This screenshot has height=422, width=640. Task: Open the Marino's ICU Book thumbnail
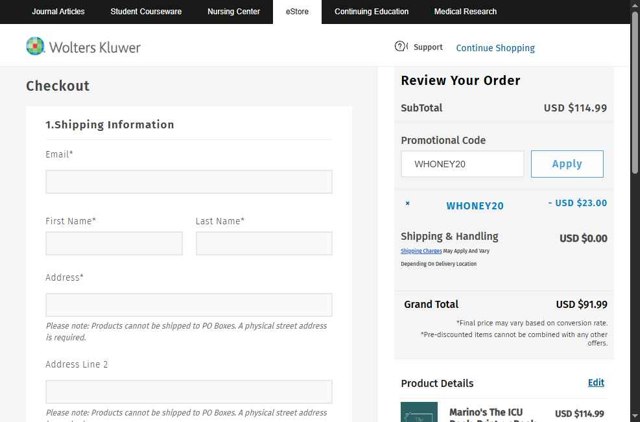pyautogui.click(x=419, y=412)
